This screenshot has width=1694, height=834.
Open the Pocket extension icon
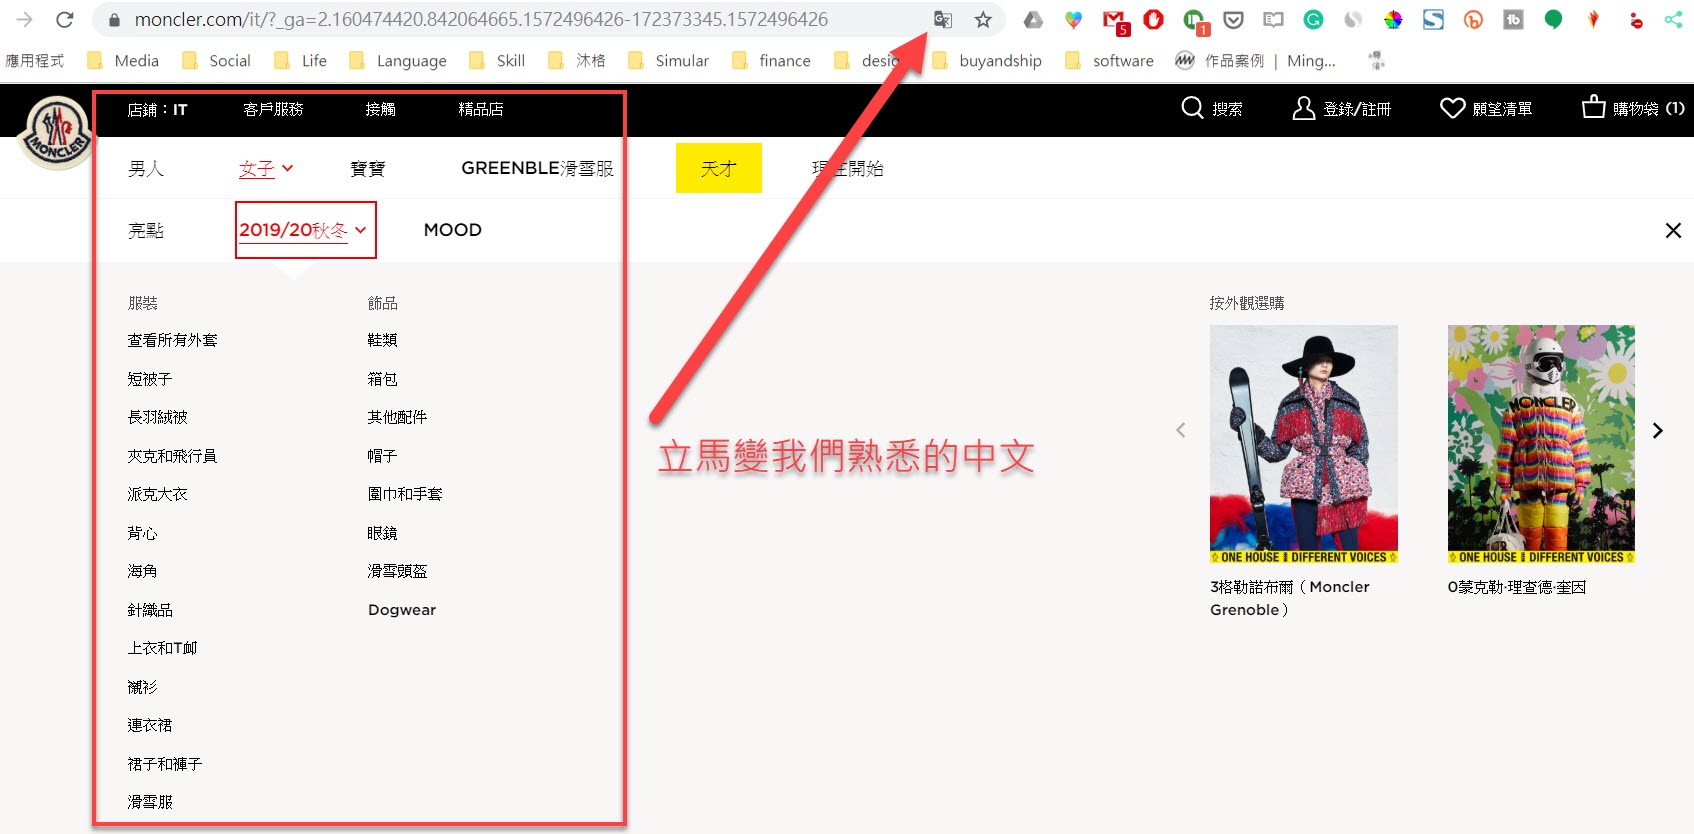pyautogui.click(x=1234, y=20)
